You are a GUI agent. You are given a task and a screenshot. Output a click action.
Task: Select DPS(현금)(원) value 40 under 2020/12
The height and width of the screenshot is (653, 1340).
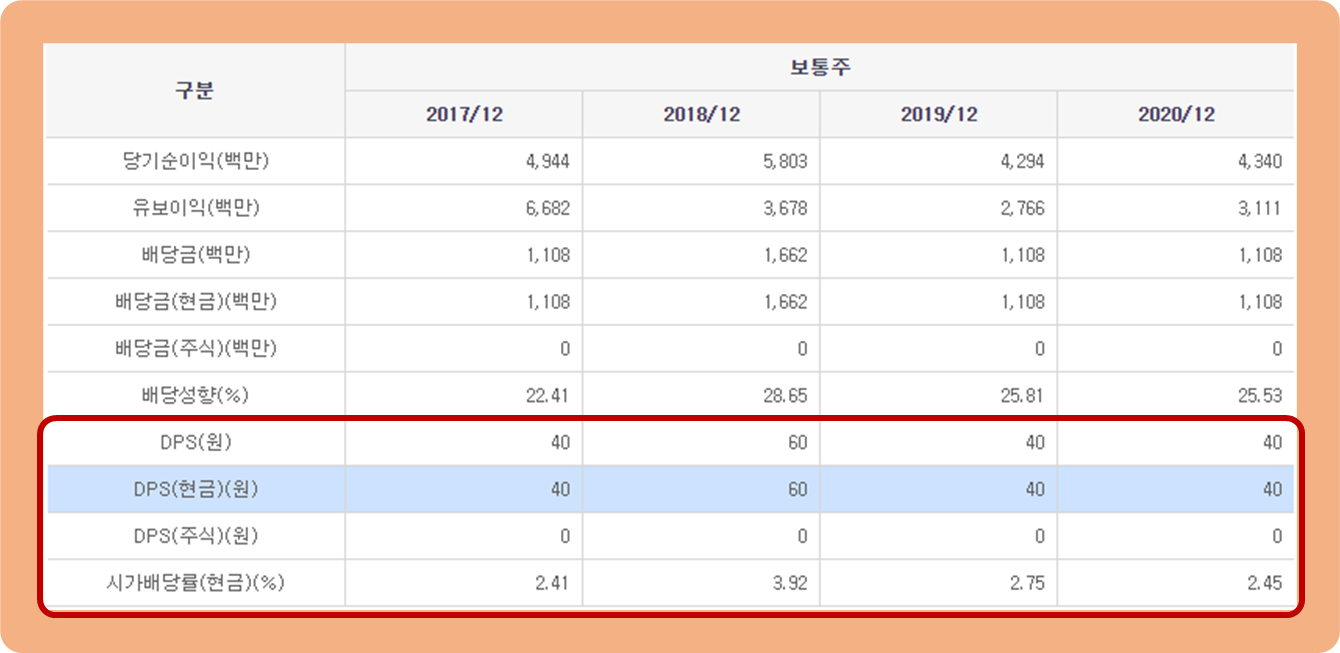(1272, 489)
